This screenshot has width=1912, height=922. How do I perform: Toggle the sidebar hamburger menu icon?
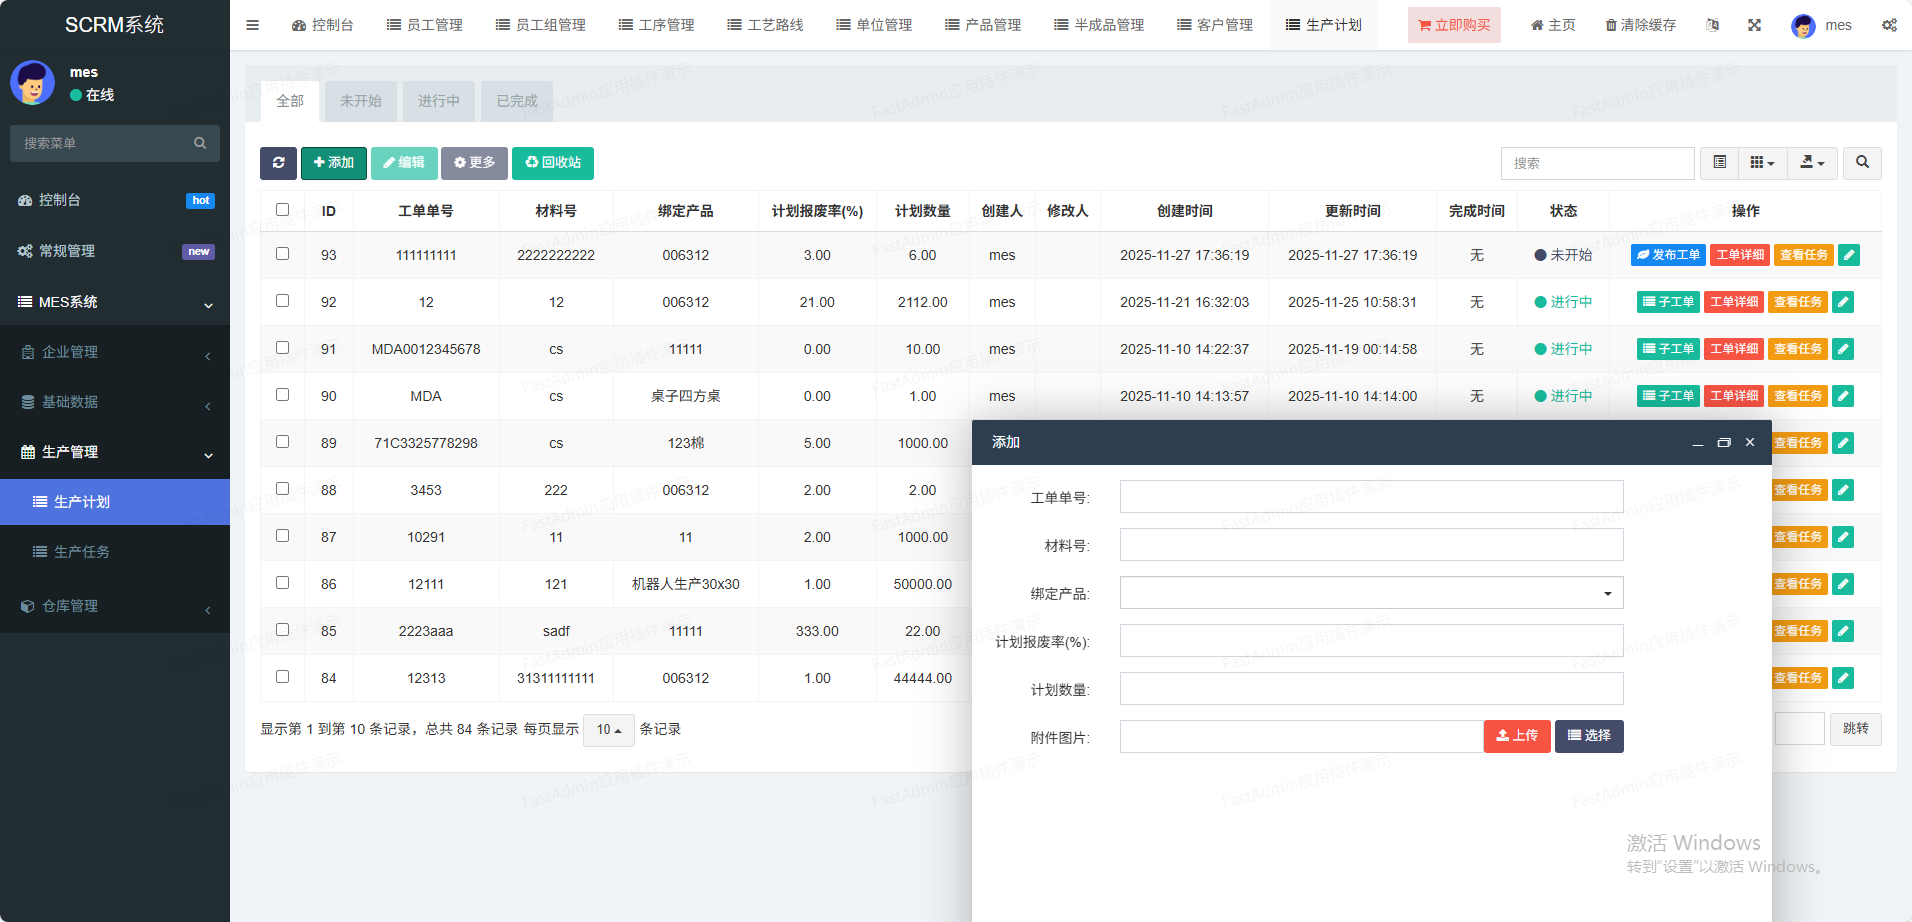pos(252,25)
